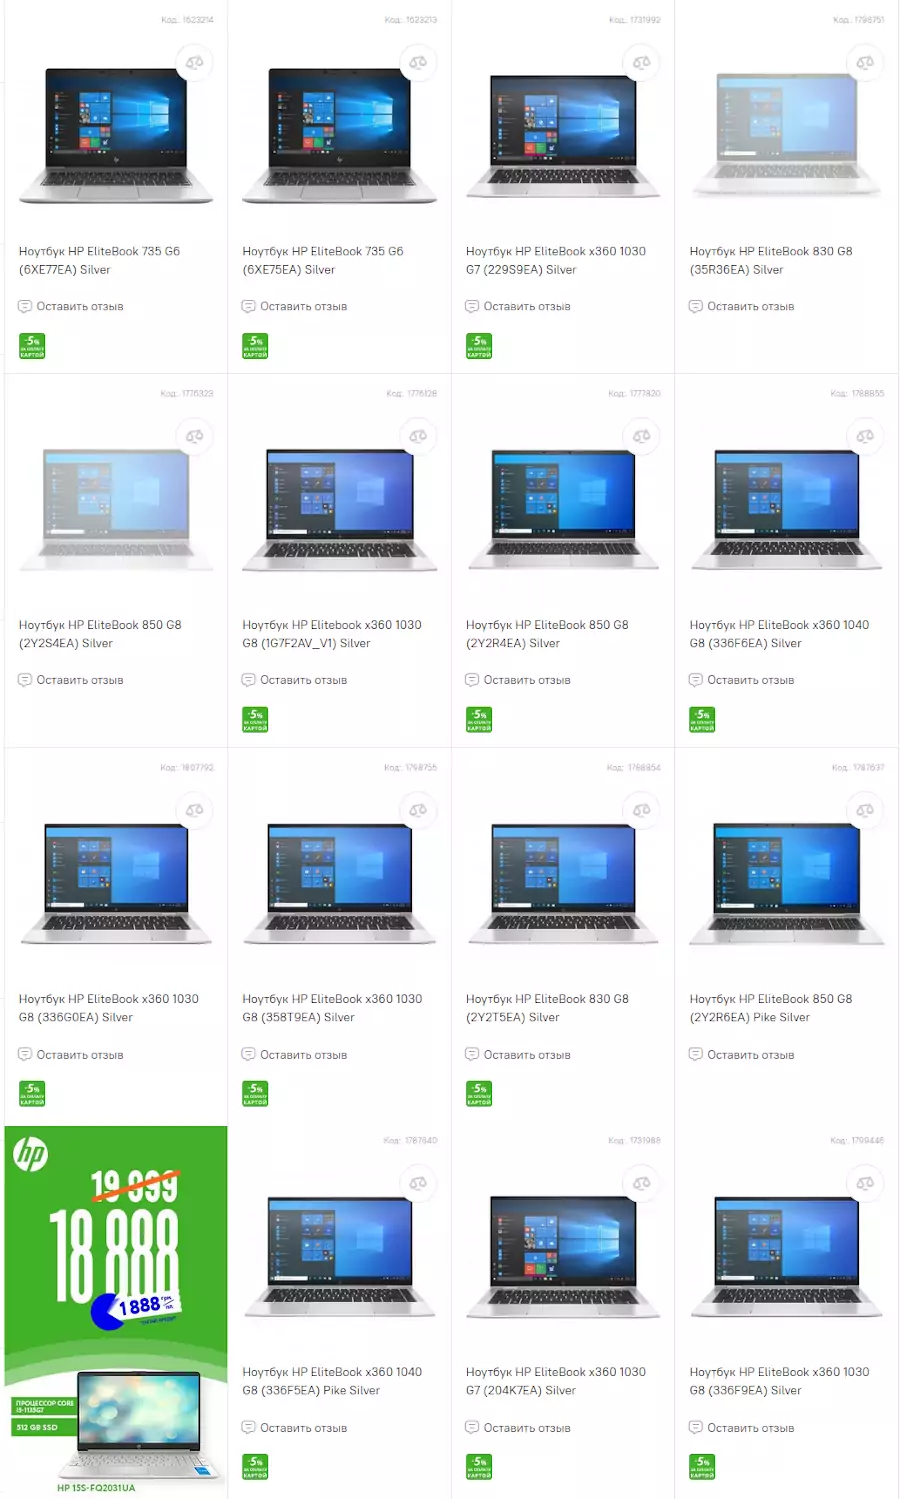Image resolution: width=900 pixels, height=1499 pixels.
Task: Leave a review for x360 1030 G8 (336G0EA)
Action: click(x=71, y=1055)
